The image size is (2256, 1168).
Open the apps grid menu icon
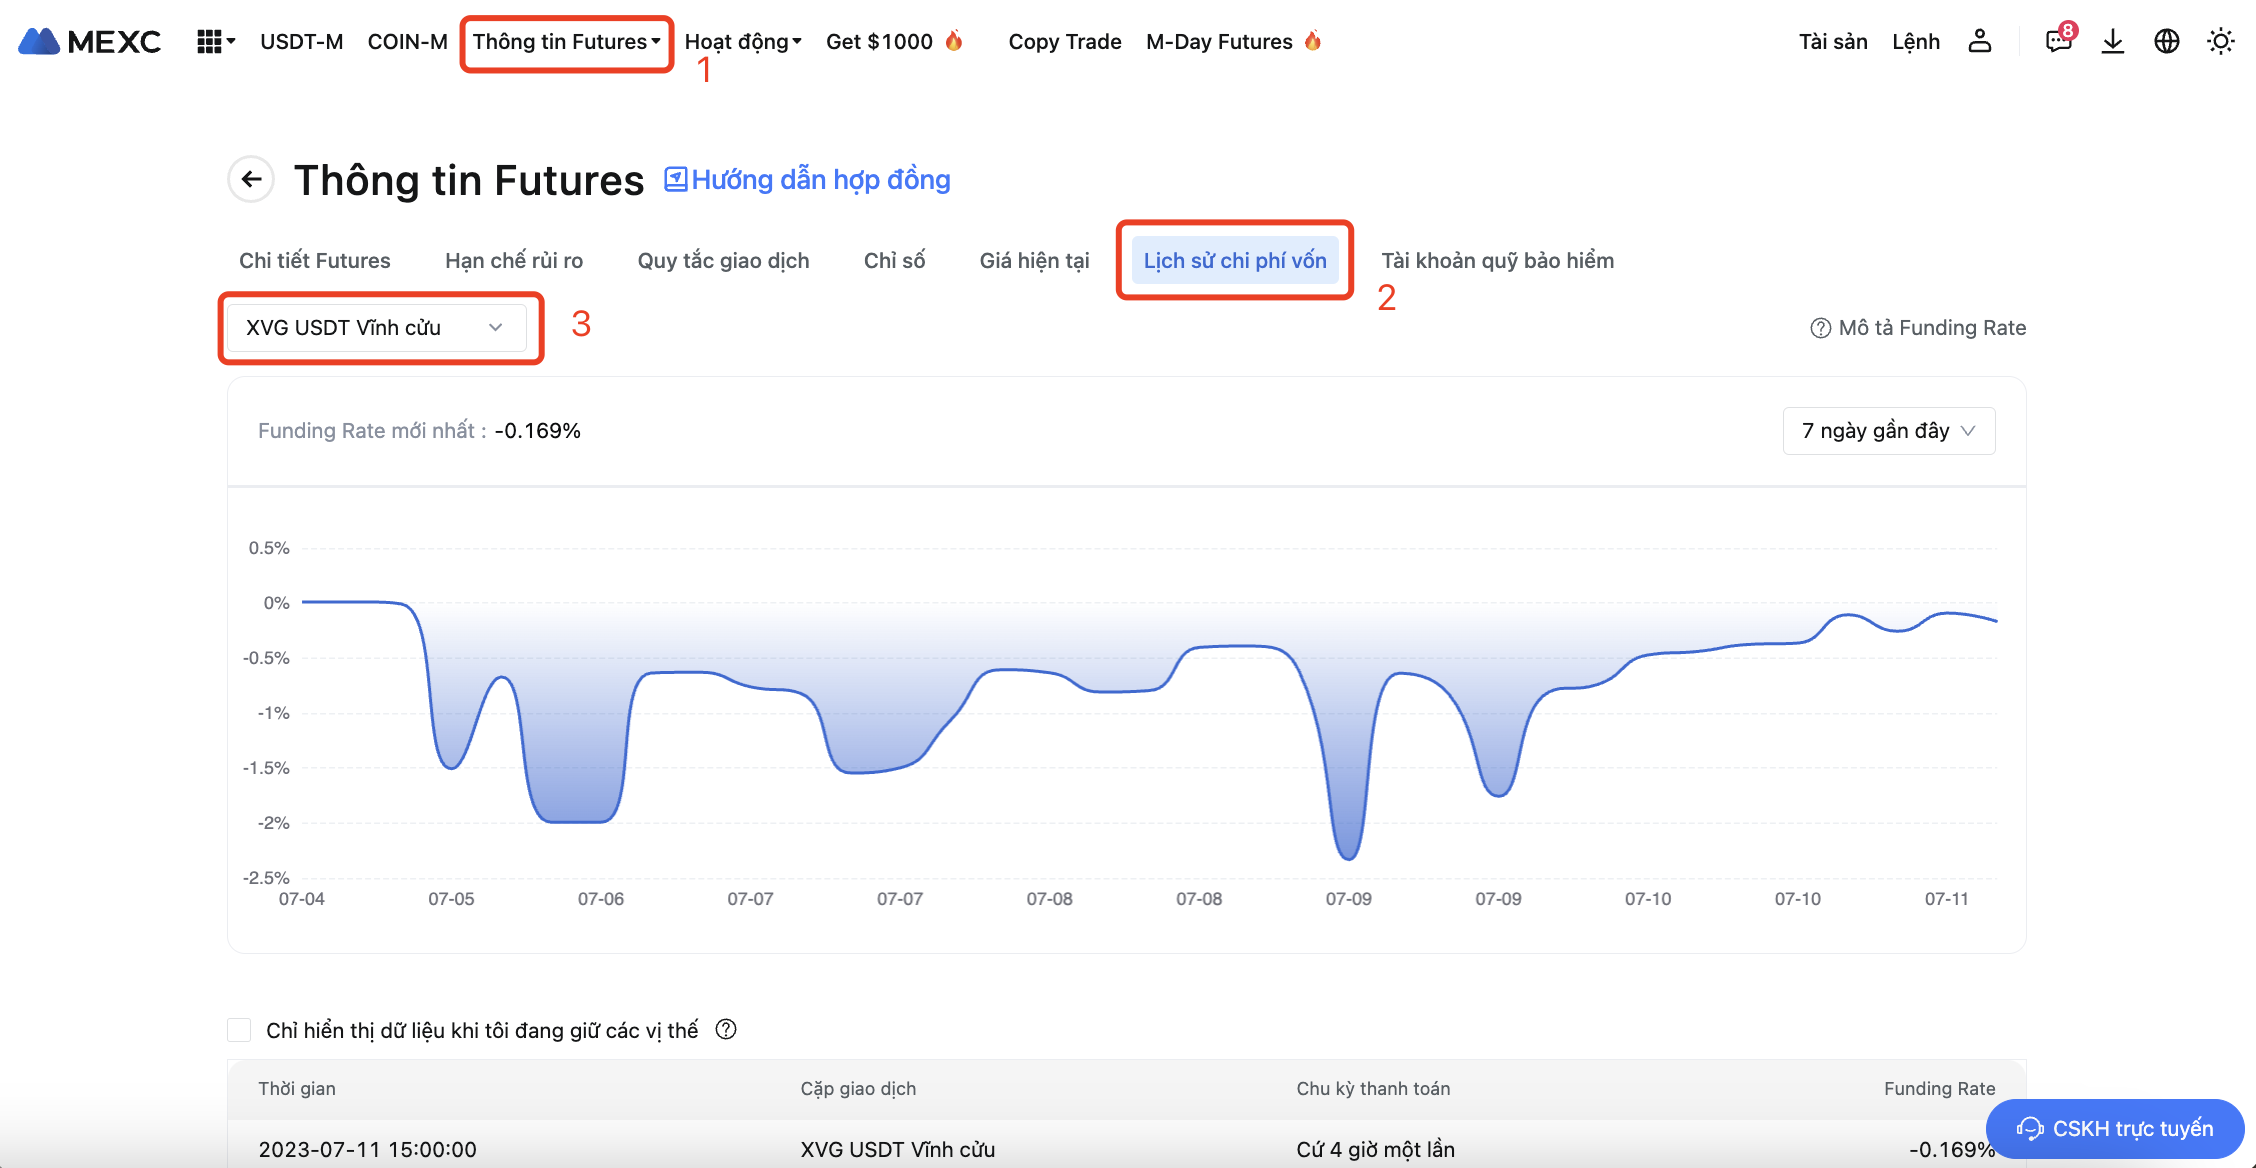tap(209, 41)
